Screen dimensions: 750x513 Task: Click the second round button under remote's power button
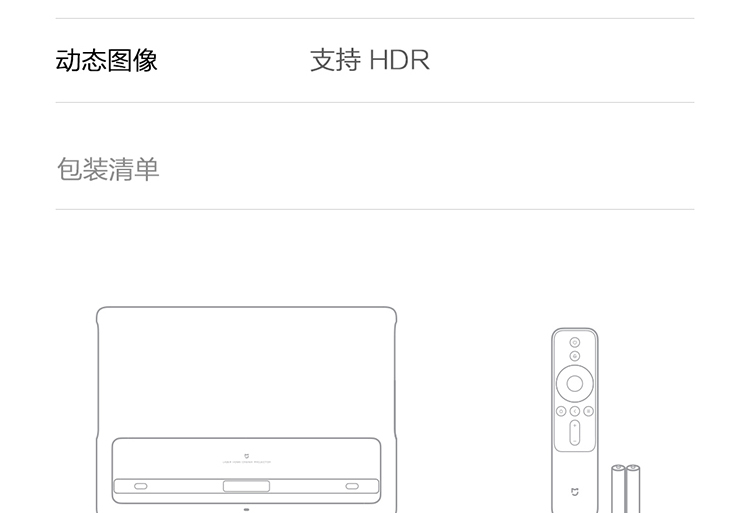click(574, 356)
